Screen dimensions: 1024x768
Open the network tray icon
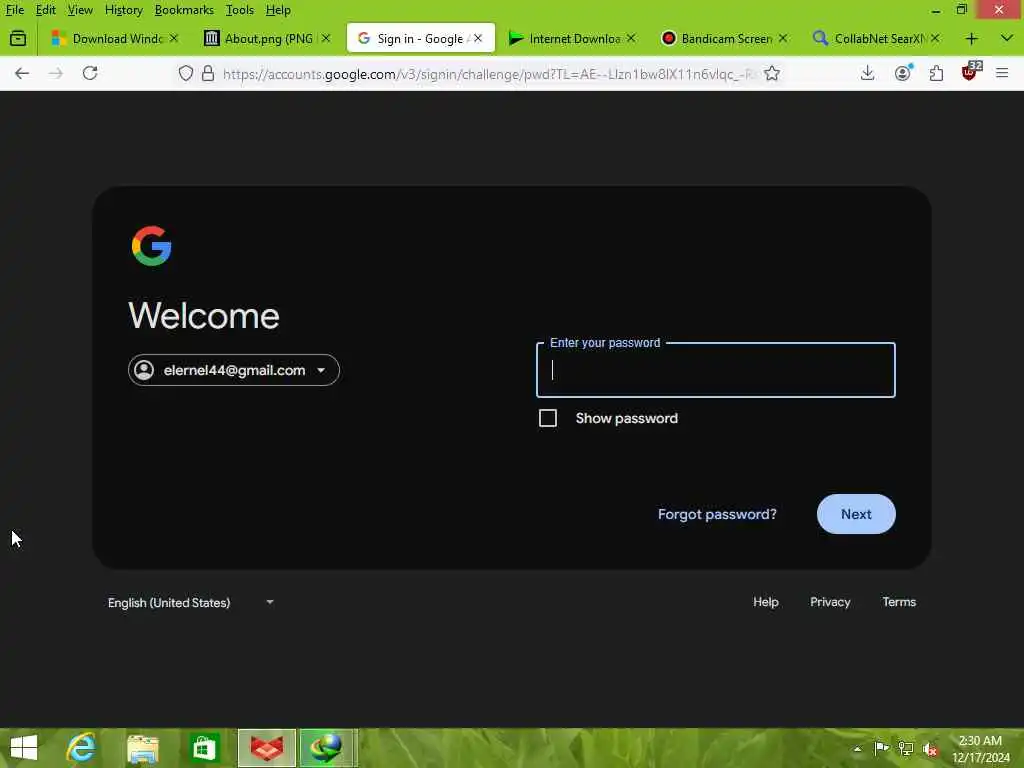click(906, 748)
